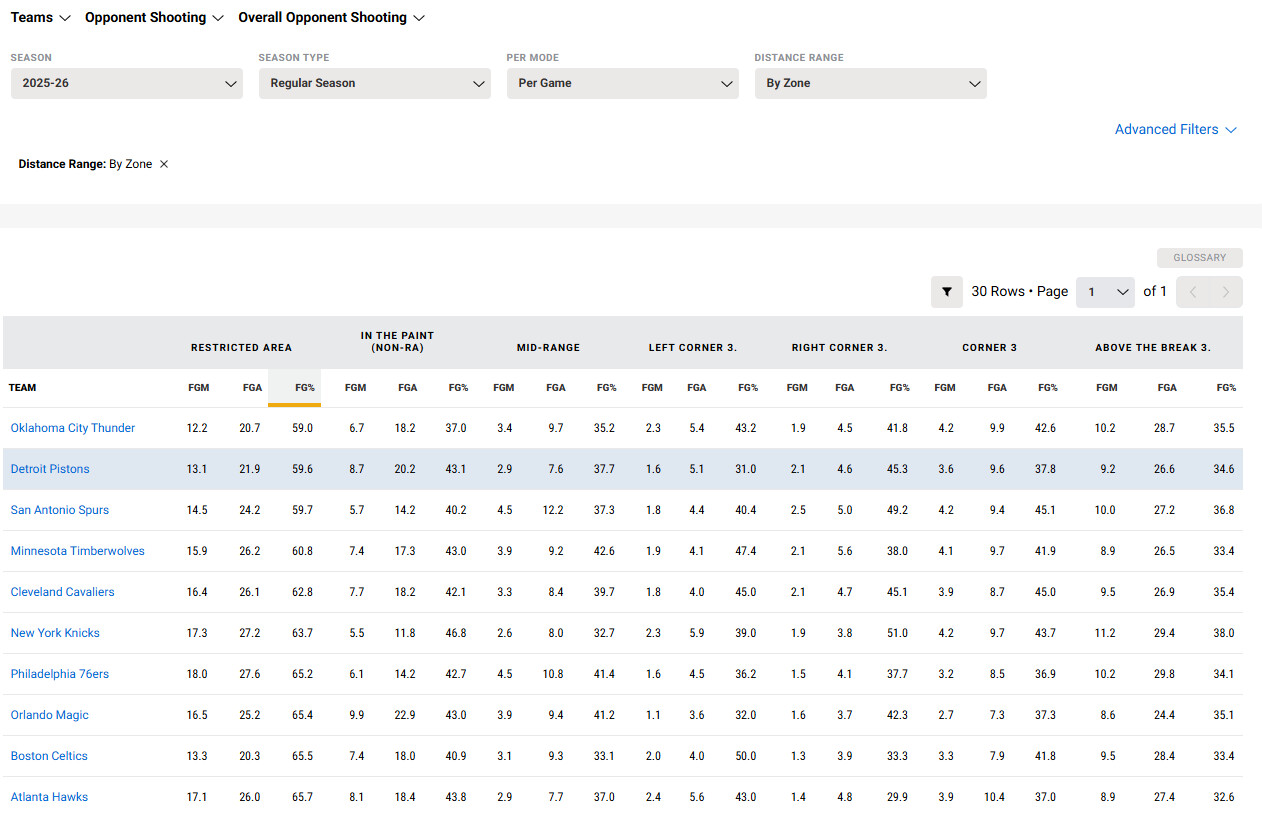Open Philadelphia 76ers team link
Viewport: 1262px width, 814px height.
[60, 674]
